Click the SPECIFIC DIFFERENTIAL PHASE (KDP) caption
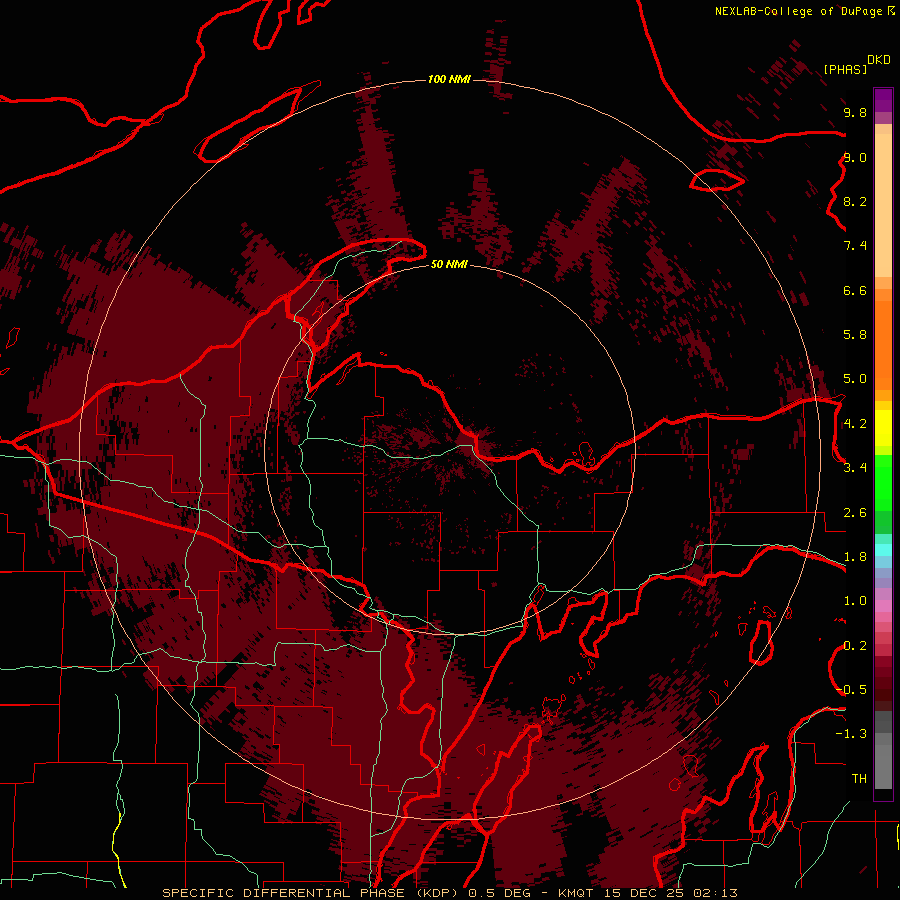The width and height of the screenshot is (900, 900). point(313,893)
